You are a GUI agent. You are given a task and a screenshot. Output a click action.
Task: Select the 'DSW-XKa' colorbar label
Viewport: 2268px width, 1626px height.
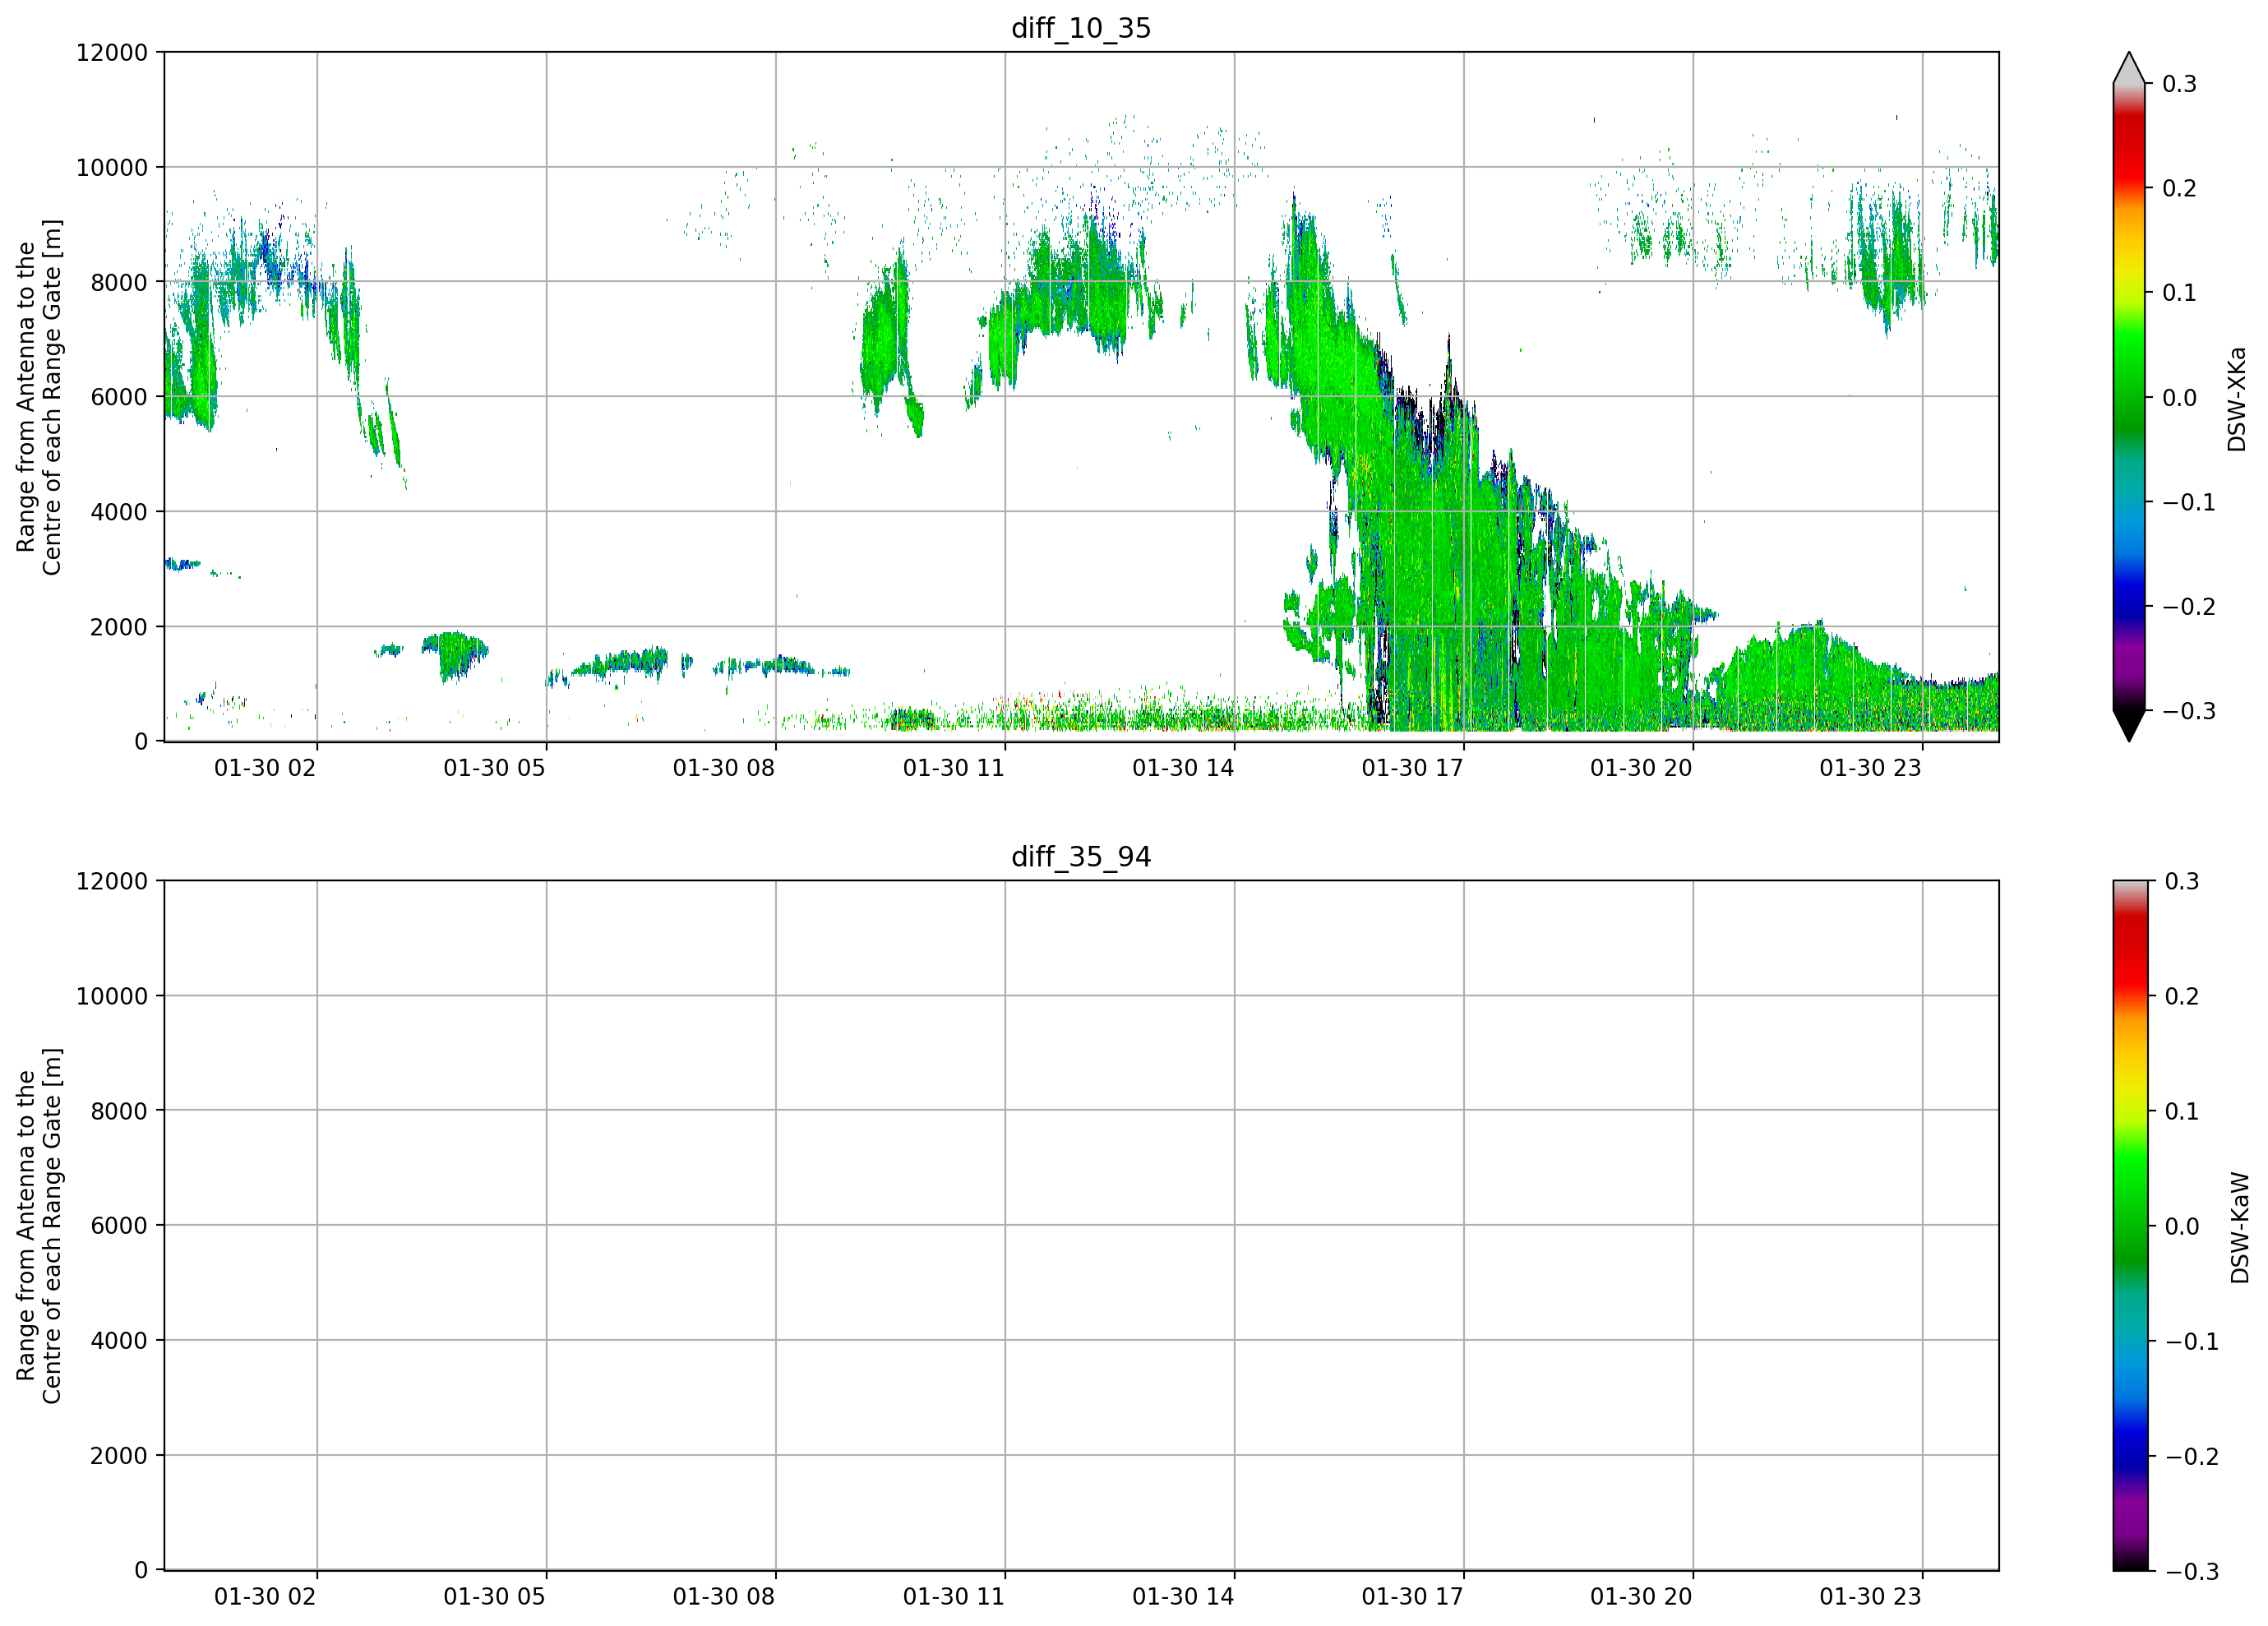pos(2237,399)
